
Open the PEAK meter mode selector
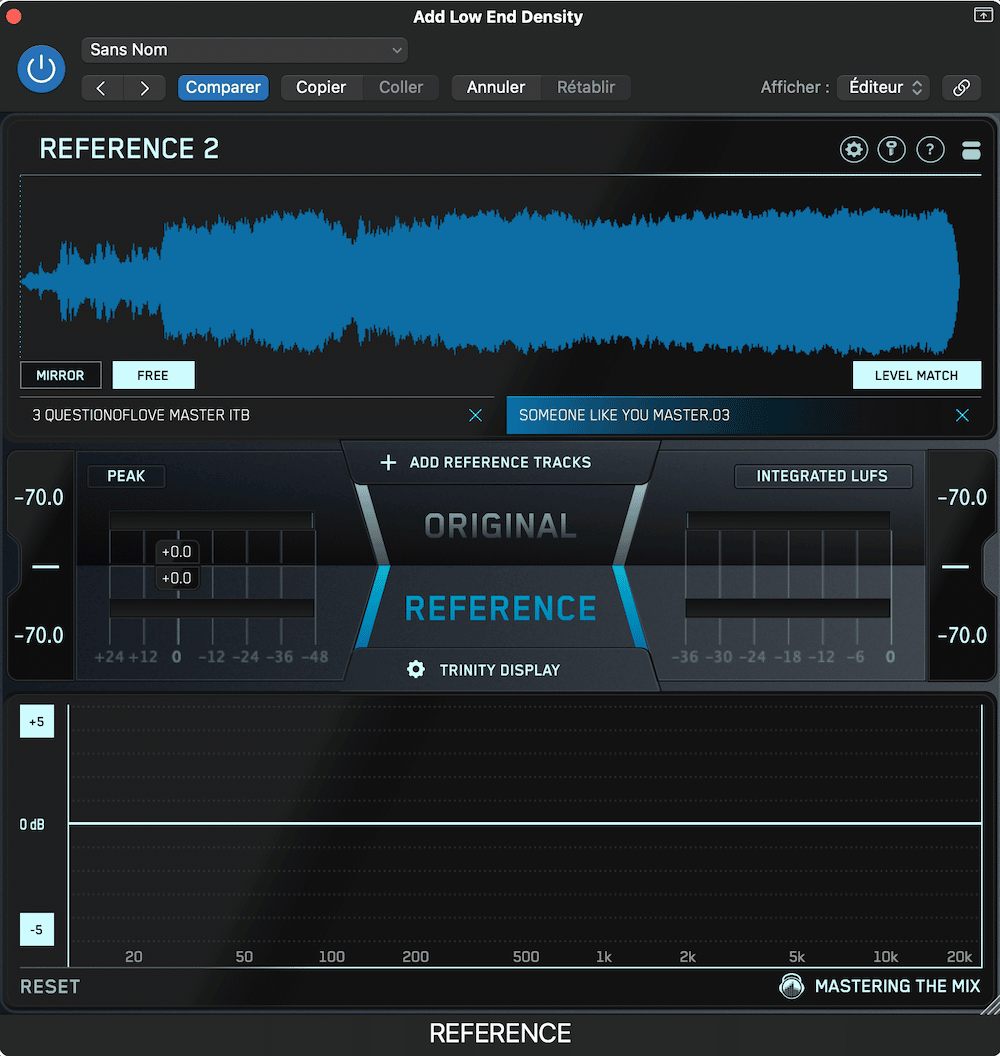[126, 476]
